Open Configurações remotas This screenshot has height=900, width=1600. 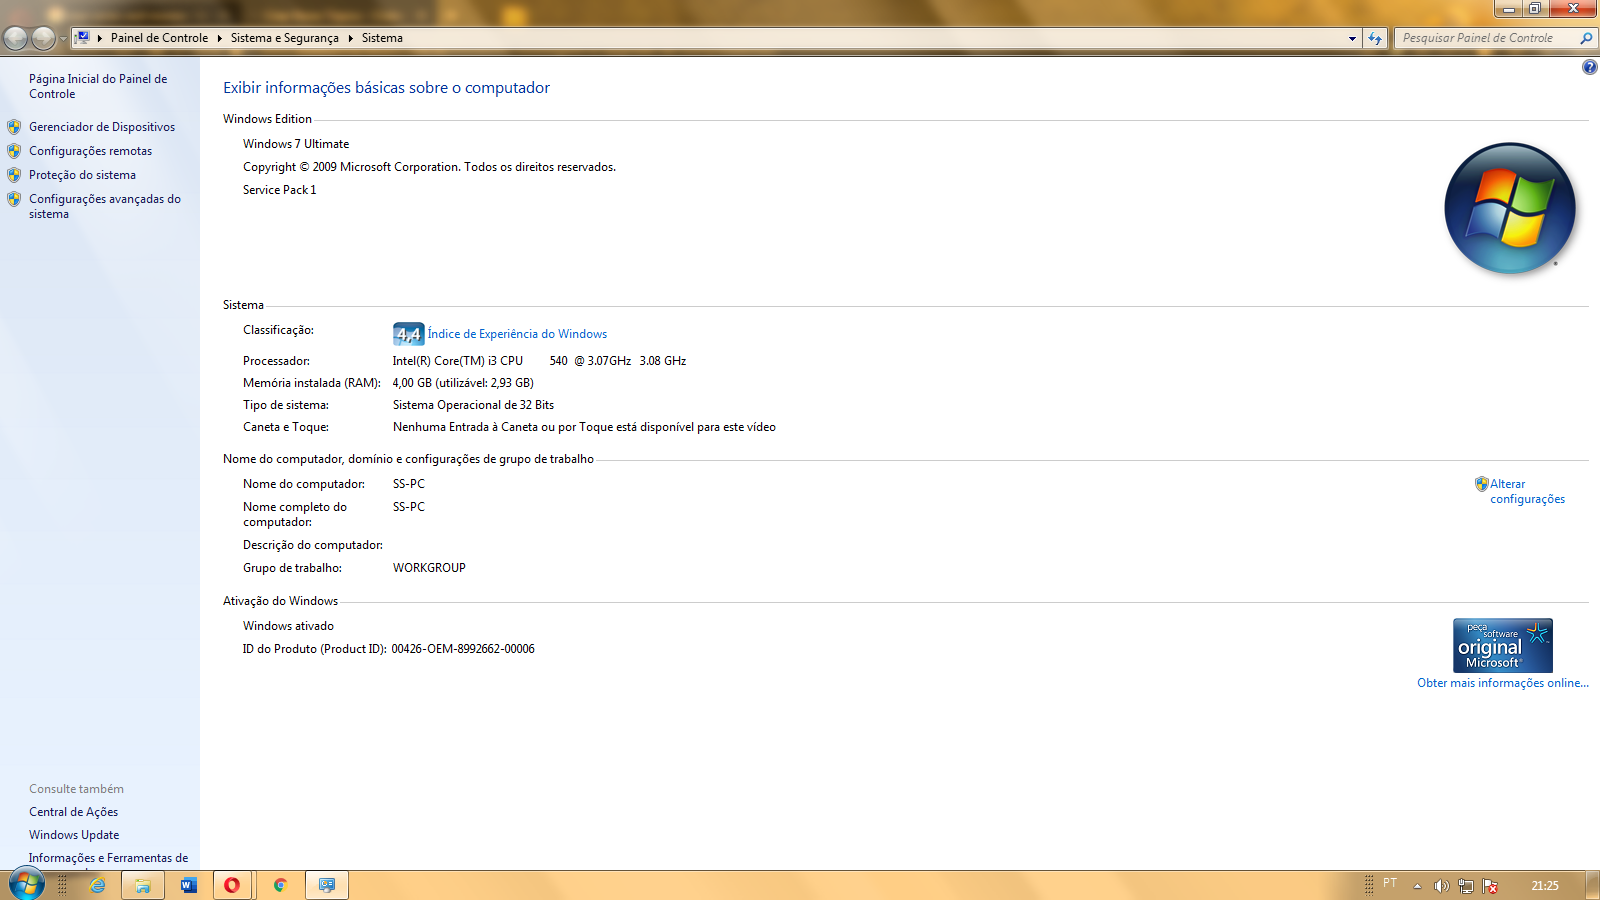tap(90, 151)
